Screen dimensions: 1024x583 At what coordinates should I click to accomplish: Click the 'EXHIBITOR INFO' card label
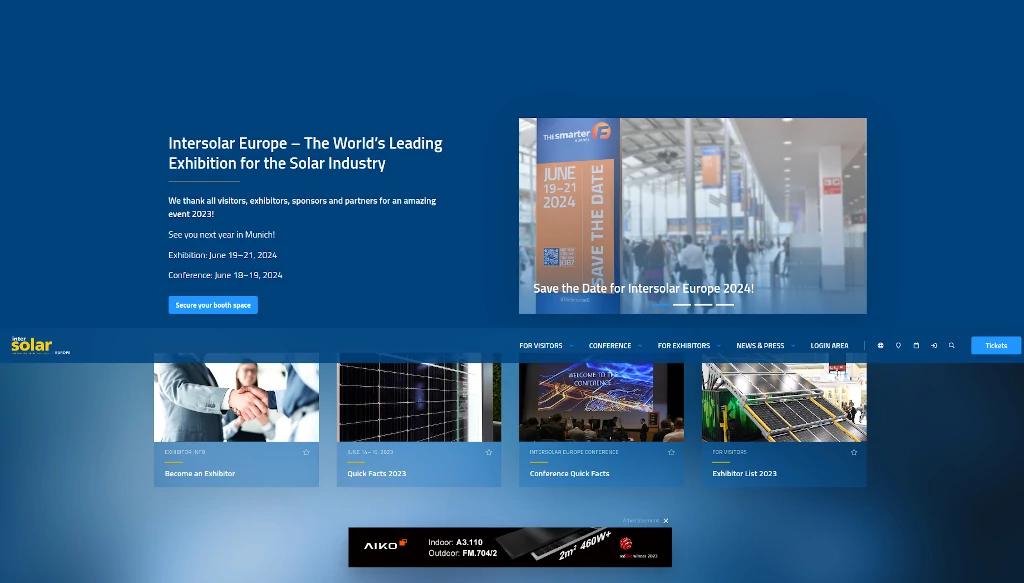(x=185, y=452)
